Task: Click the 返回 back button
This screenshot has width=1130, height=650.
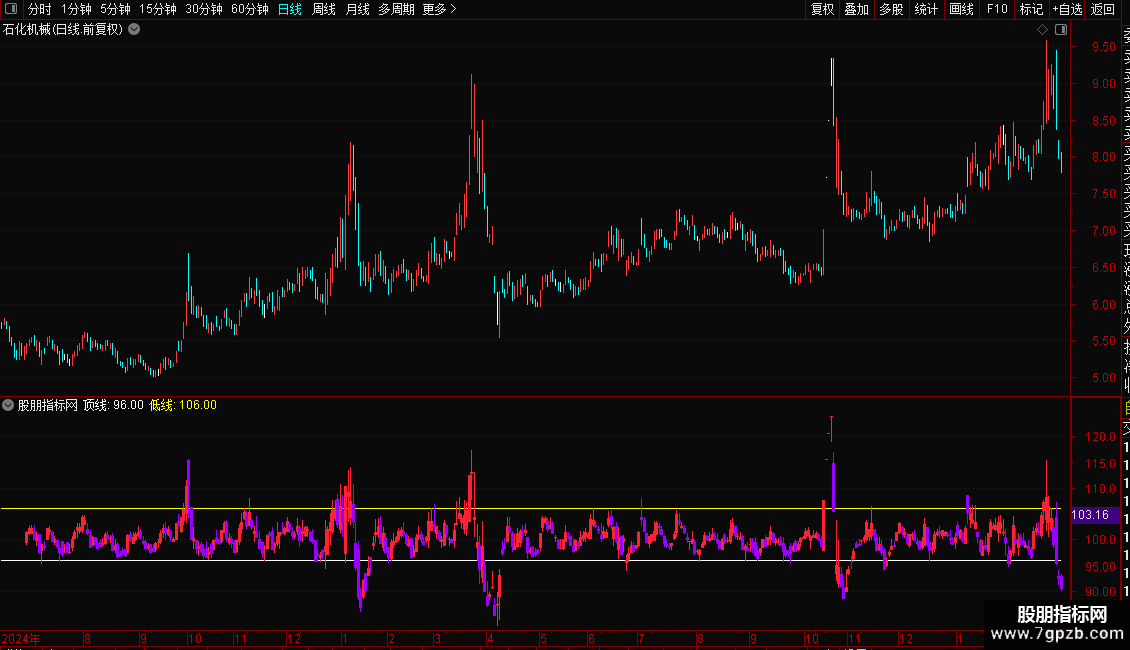Action: pyautogui.click(x=1103, y=9)
